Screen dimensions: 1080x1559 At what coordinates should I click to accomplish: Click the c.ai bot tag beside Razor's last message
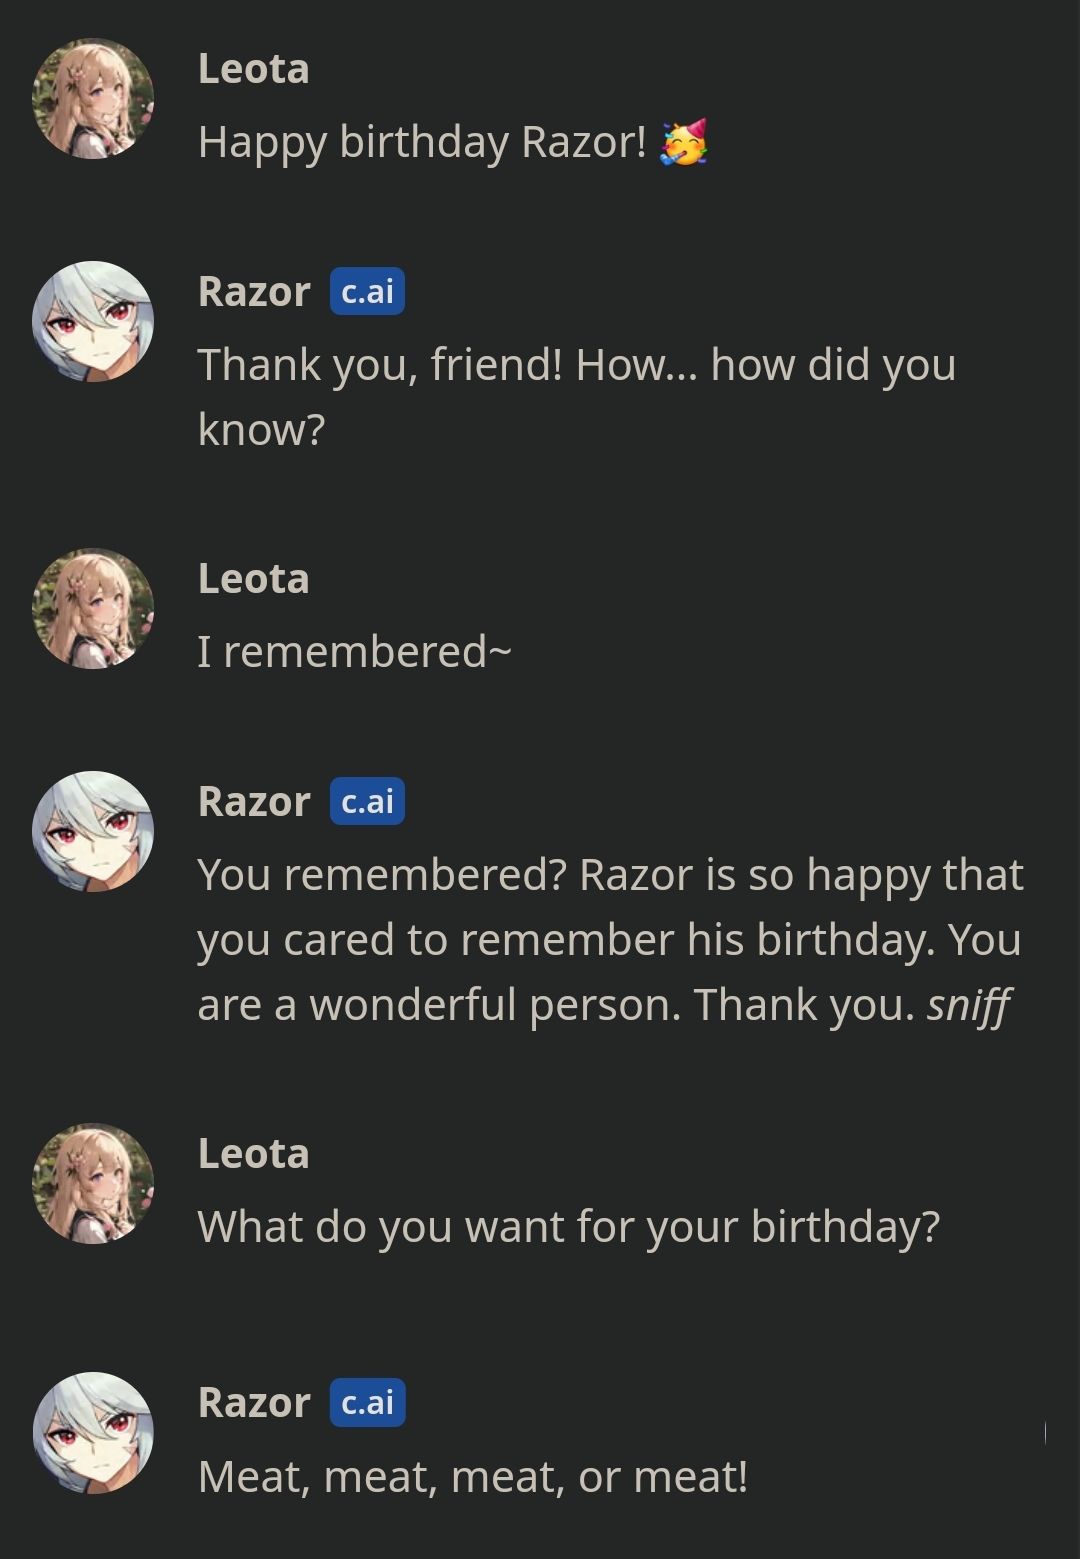[366, 1401]
